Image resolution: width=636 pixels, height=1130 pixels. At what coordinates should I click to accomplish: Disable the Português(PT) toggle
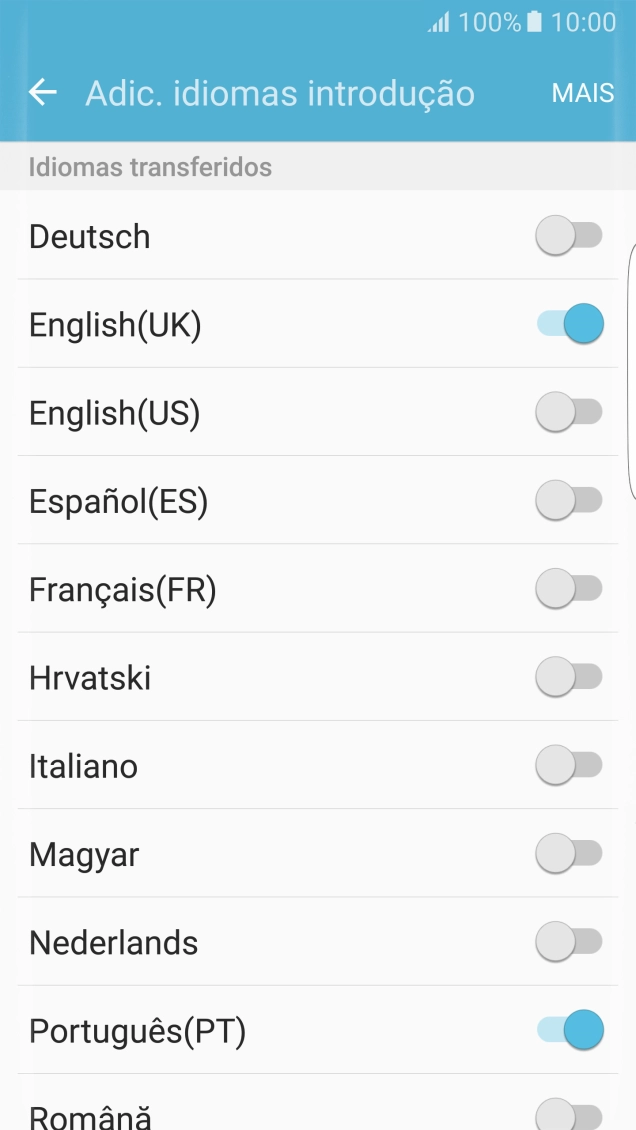tap(570, 1030)
